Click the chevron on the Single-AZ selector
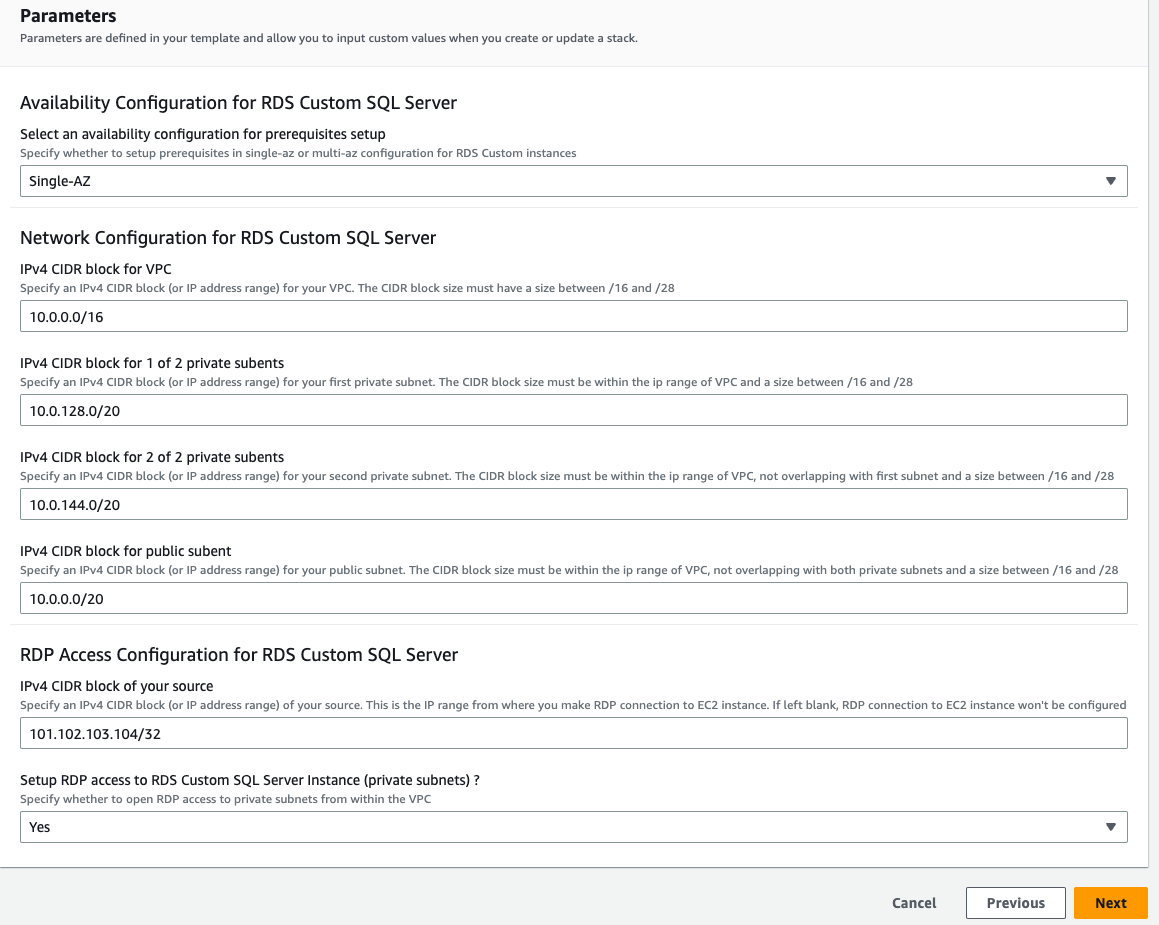Screen dimensions: 1159x925 coord(1110,181)
